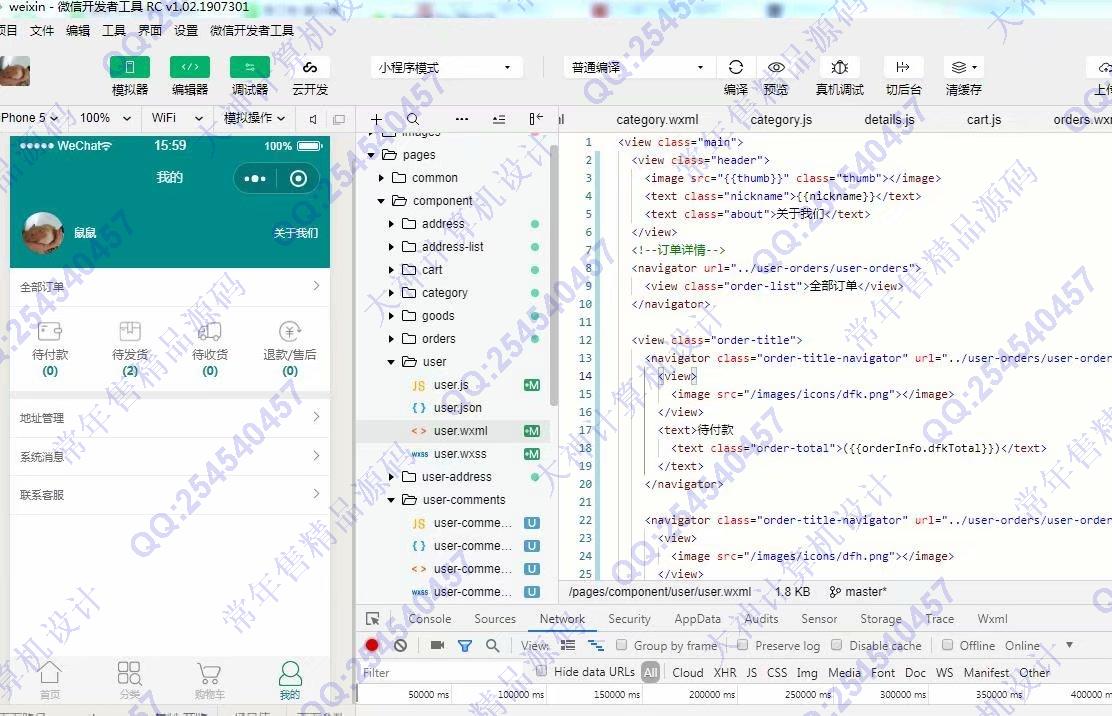Click the master* git branch status
This screenshot has height=716, width=1112.
(x=857, y=592)
